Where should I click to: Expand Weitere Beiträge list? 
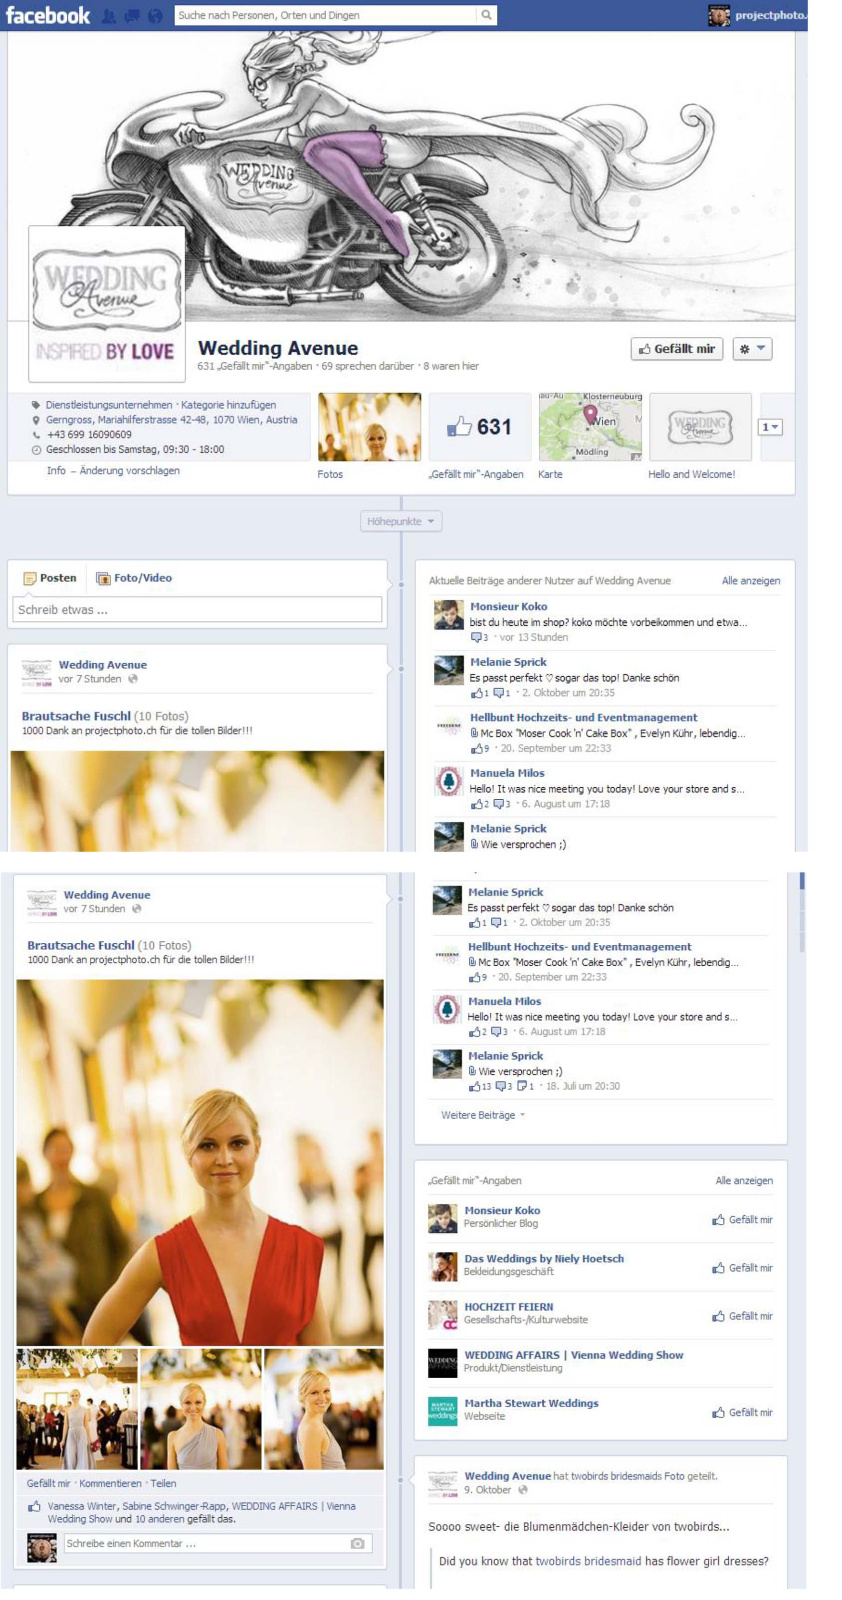point(483,1115)
